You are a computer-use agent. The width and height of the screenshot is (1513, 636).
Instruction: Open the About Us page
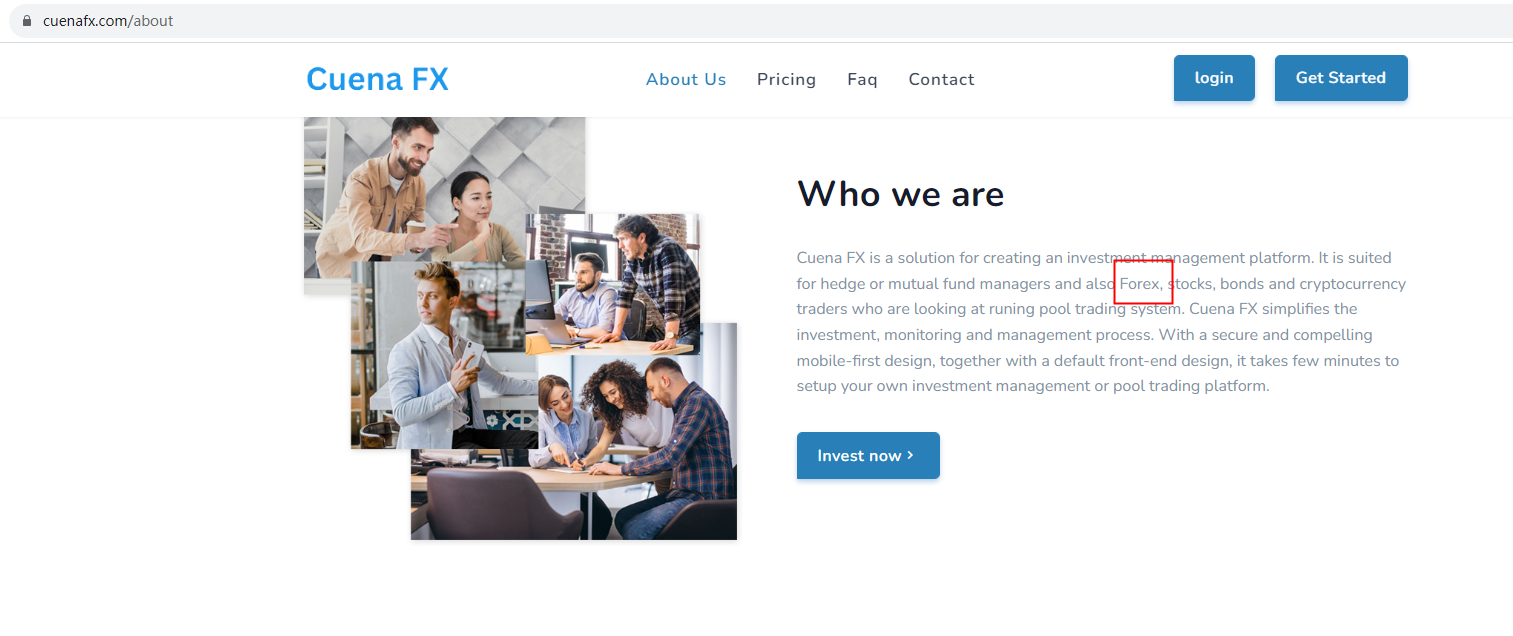[686, 79]
